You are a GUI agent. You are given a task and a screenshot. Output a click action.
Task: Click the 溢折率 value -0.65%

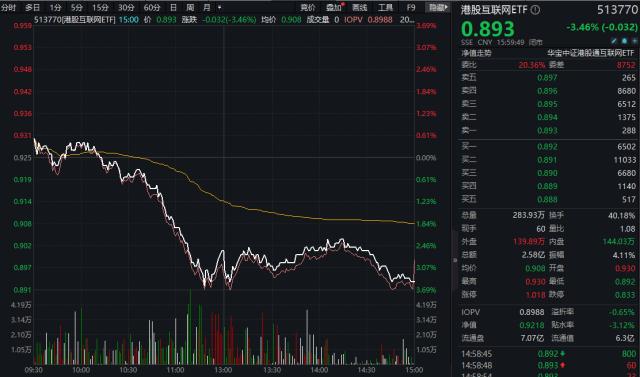tap(622, 312)
